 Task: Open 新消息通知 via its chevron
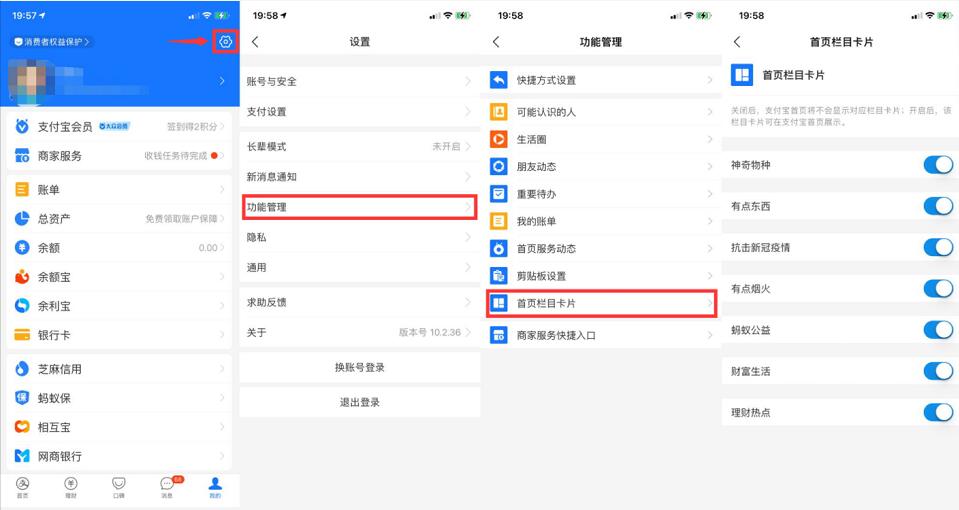[x=468, y=177]
